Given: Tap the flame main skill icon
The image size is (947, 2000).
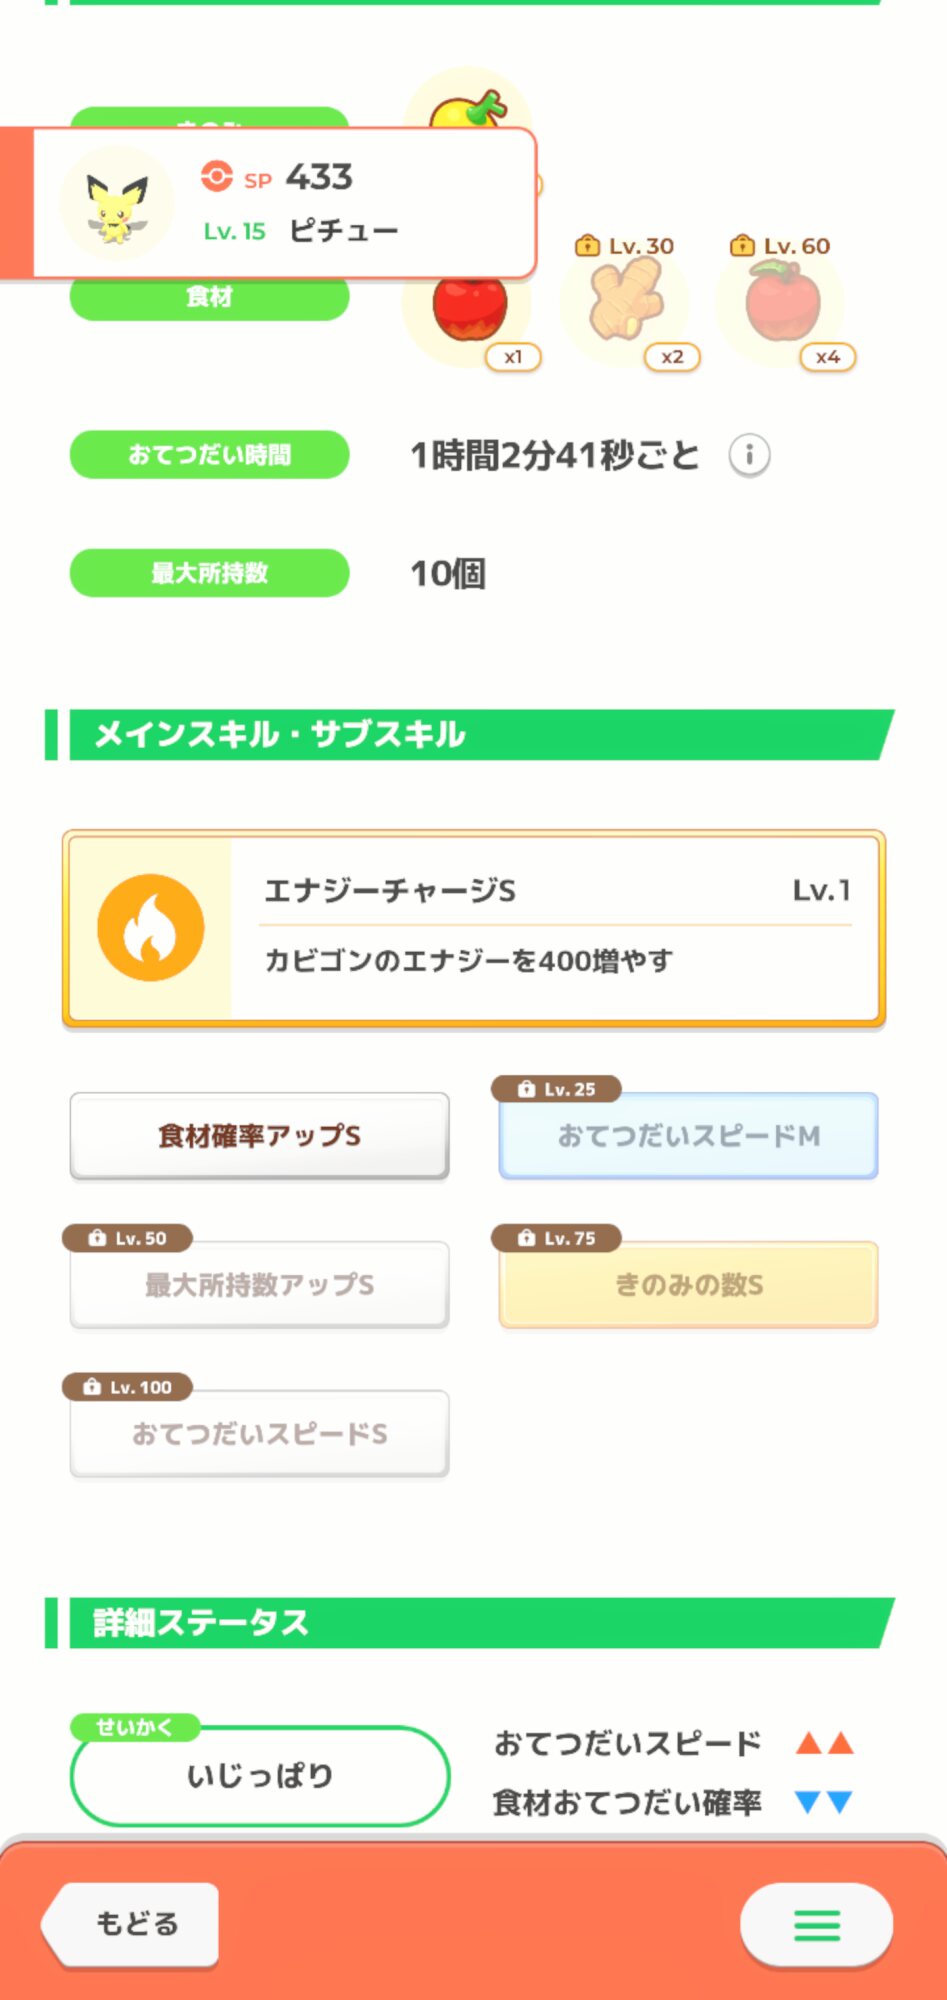Looking at the screenshot, I should tap(151, 927).
